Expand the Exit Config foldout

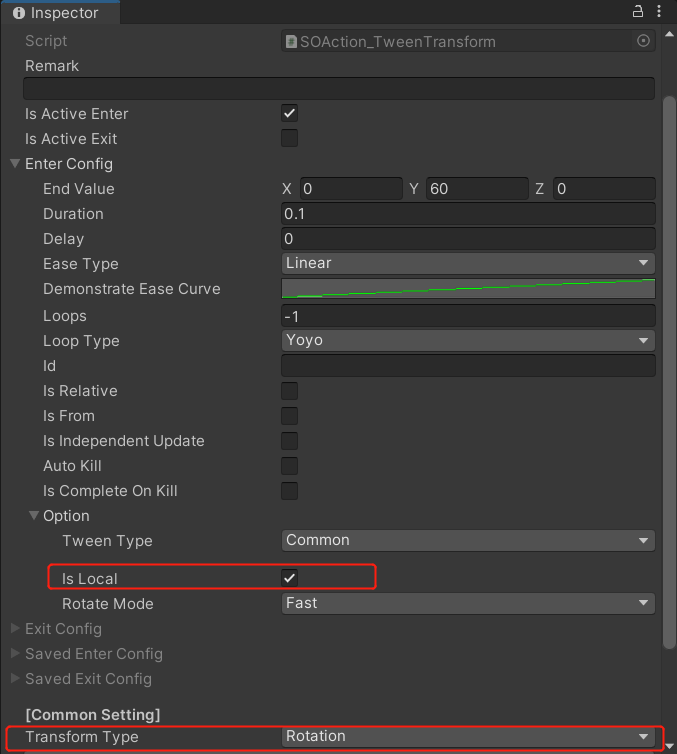15,628
